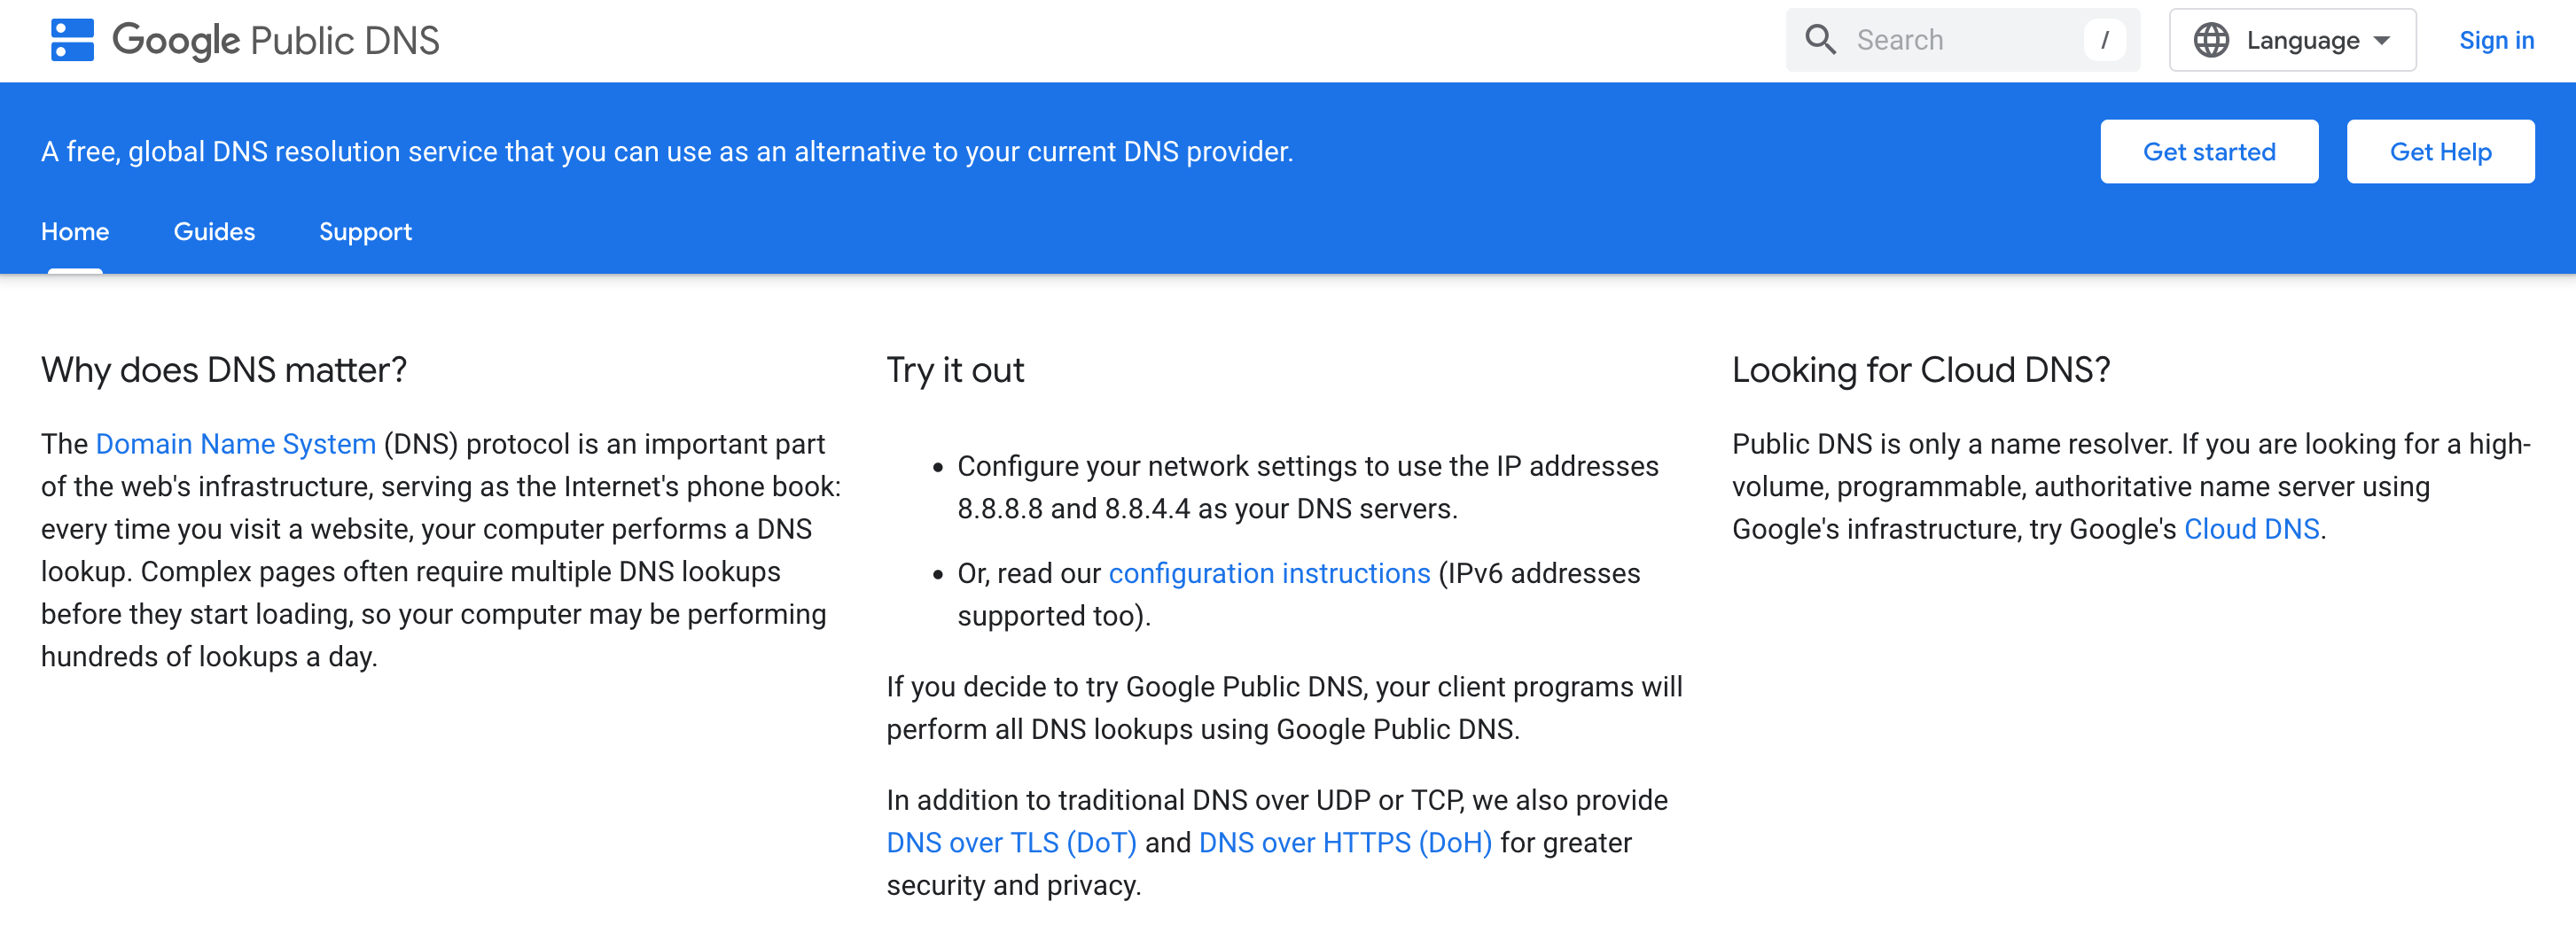Viewport: 2576px width, 925px height.
Task: Visit the Cloud DNS link
Action: click(x=2251, y=529)
